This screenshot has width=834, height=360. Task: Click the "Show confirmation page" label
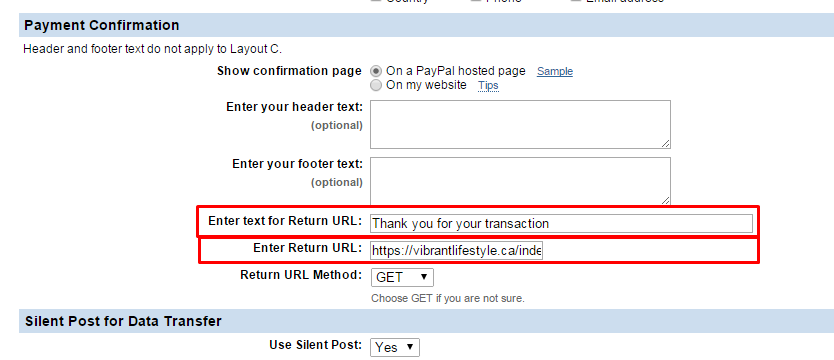pyautogui.click(x=289, y=71)
